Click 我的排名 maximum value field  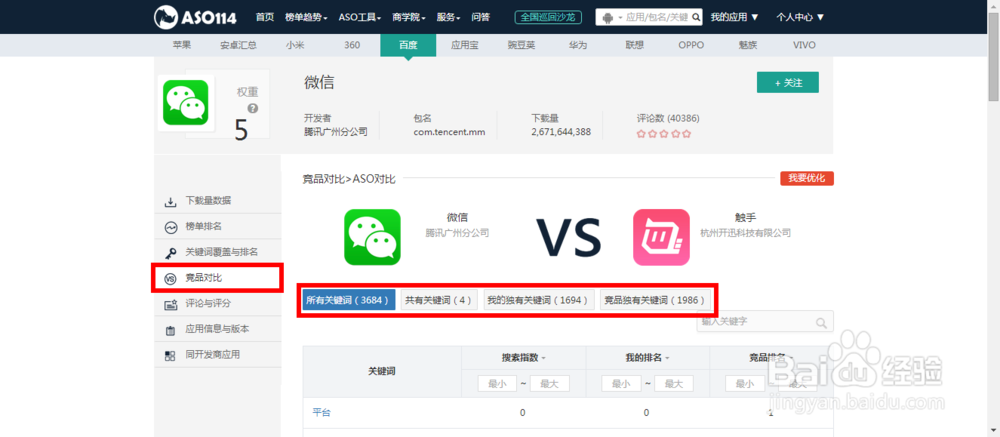coord(673,384)
